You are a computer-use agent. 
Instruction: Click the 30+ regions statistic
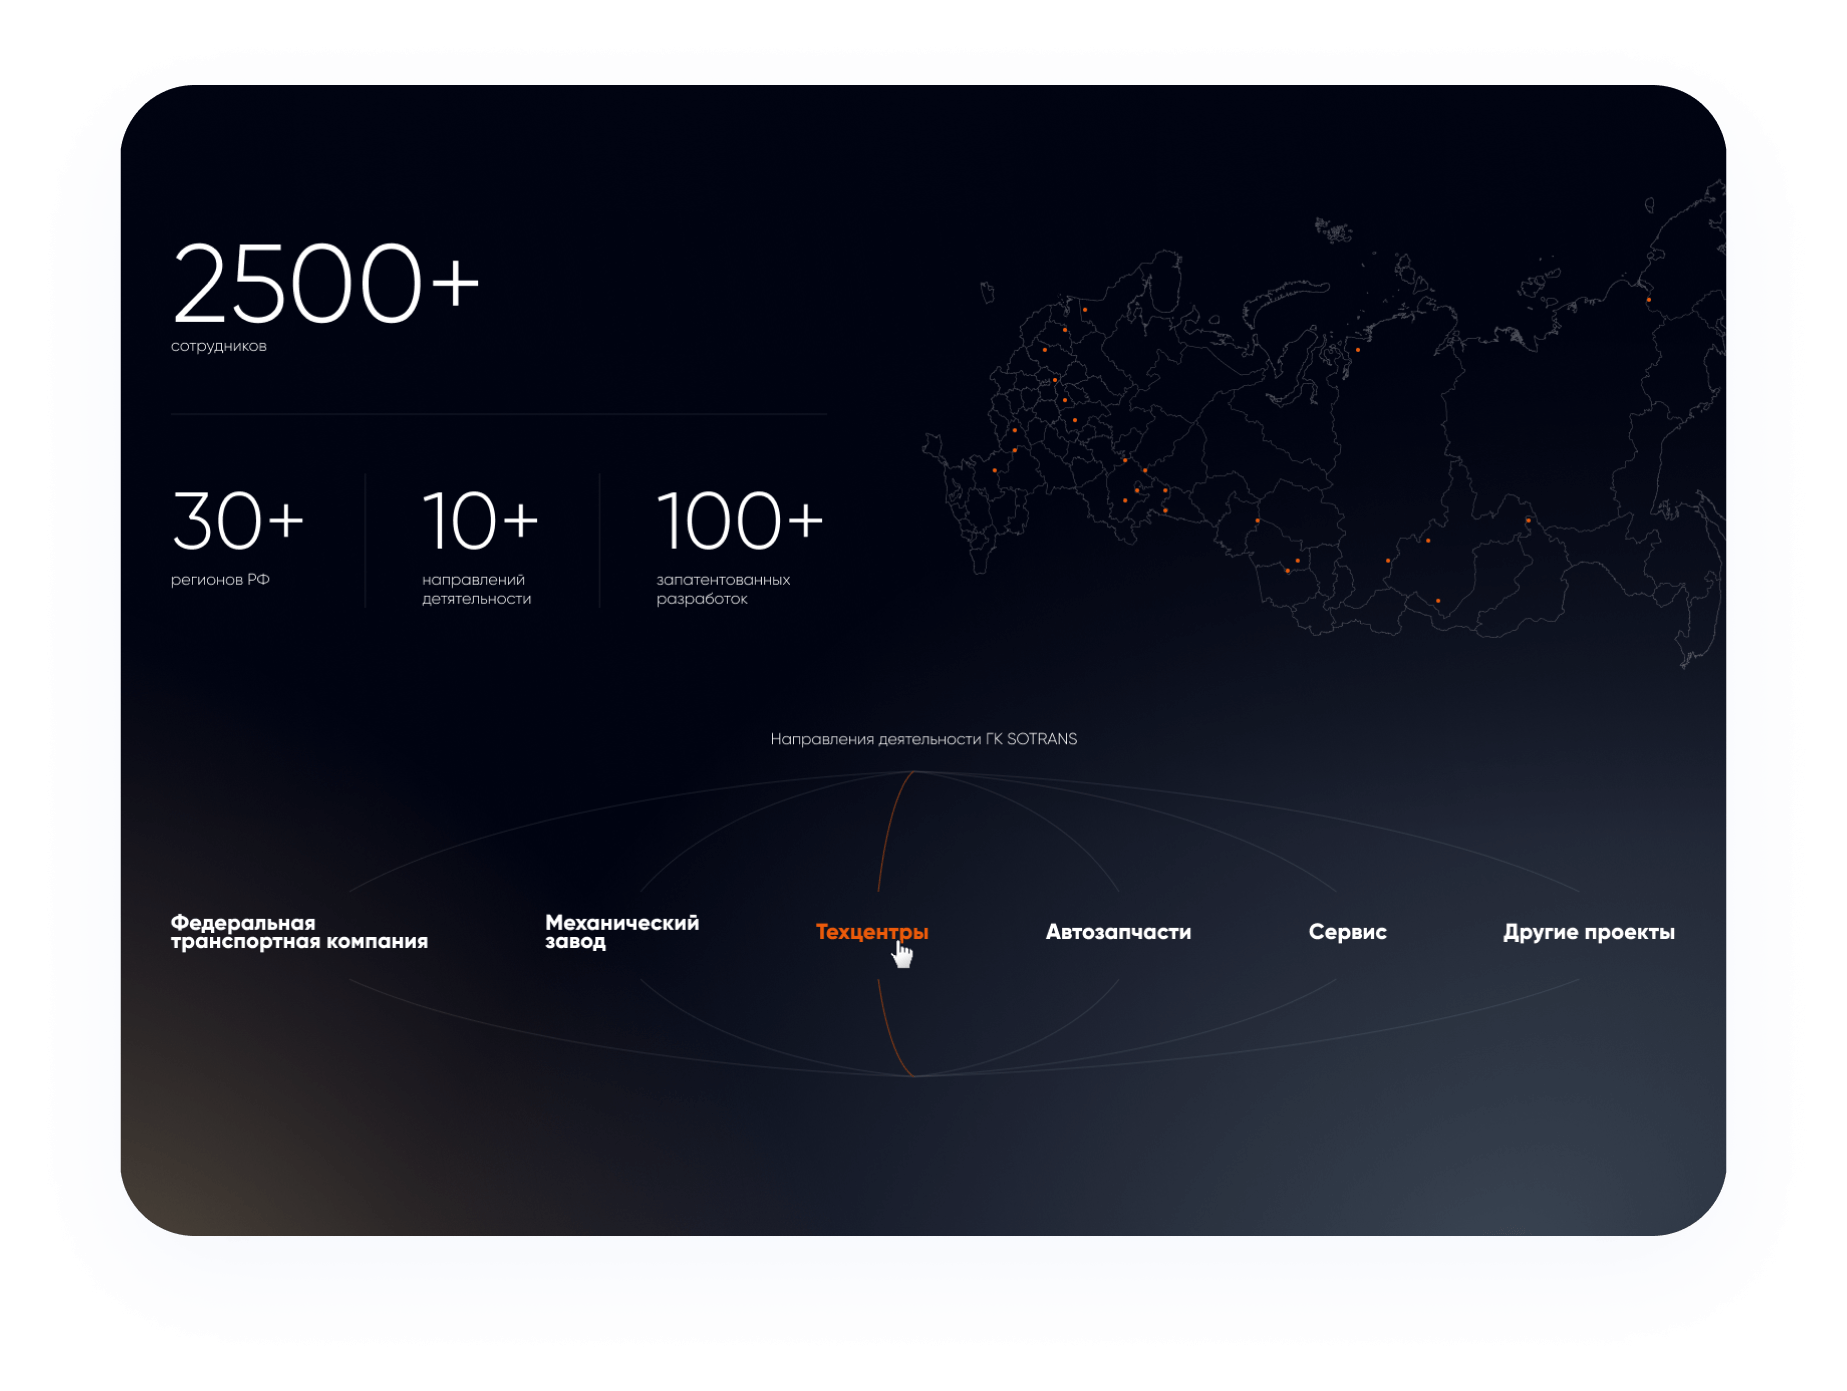coord(238,522)
